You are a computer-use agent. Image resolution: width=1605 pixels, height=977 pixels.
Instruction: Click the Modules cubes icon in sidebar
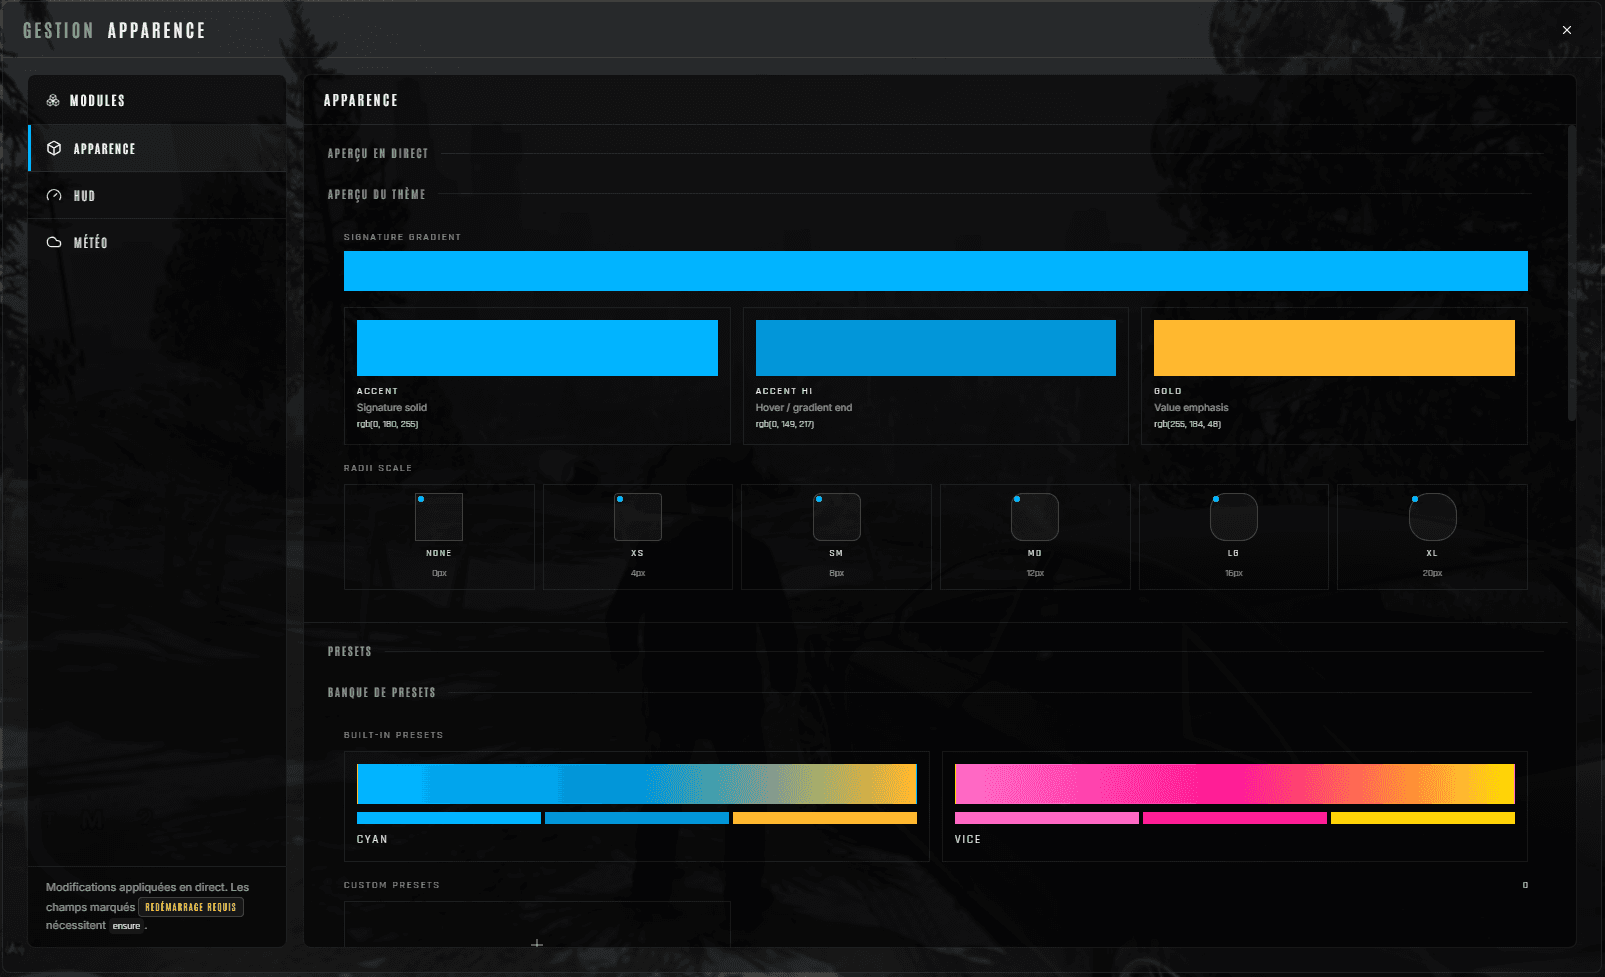pyautogui.click(x=53, y=101)
